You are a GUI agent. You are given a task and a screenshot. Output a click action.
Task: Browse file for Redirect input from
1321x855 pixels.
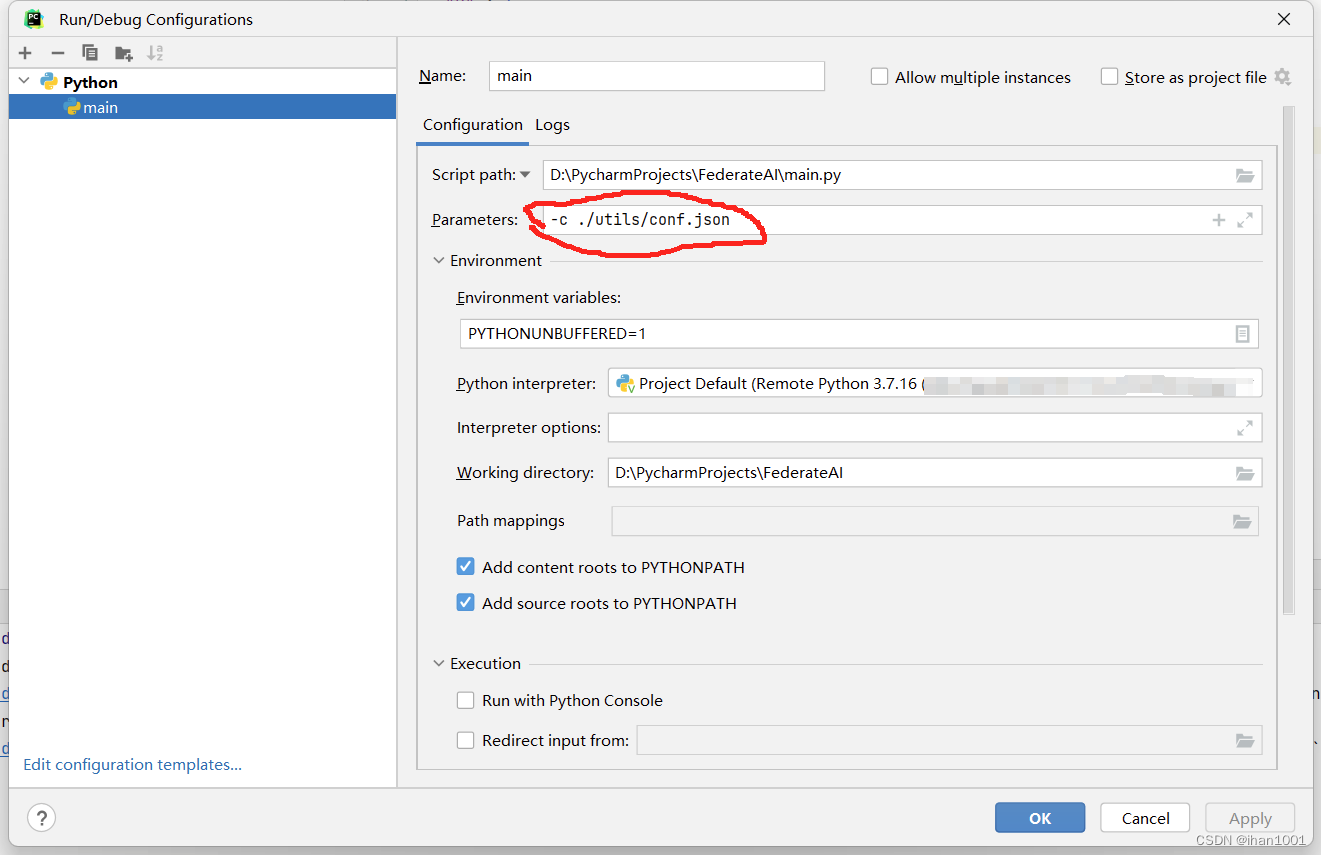[1244, 740]
